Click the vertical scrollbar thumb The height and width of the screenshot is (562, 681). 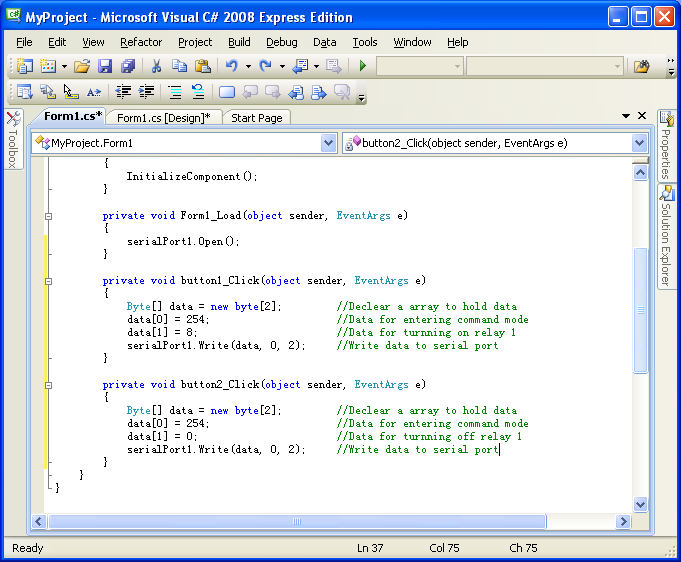click(641, 310)
